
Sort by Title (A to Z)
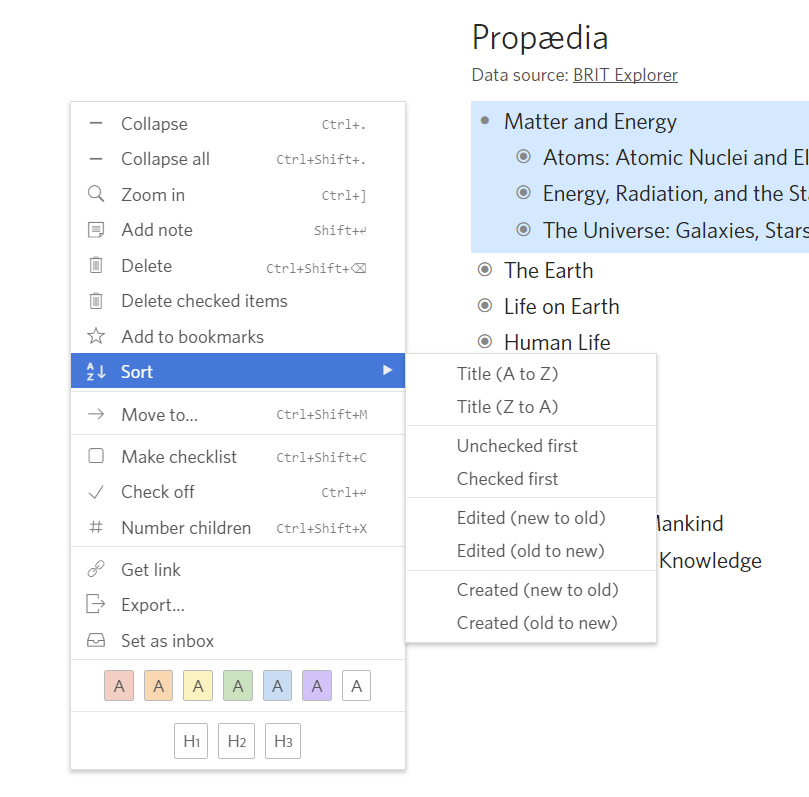click(507, 374)
